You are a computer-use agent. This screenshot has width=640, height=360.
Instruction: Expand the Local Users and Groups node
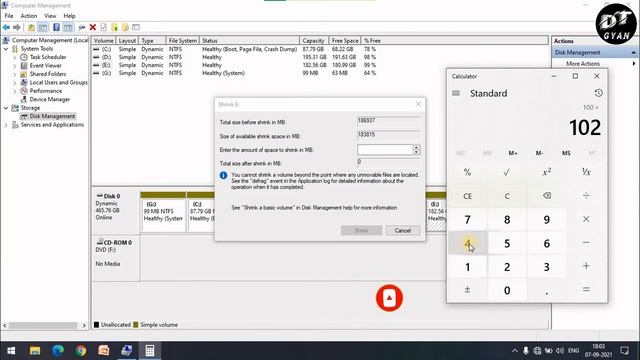(x=15, y=83)
